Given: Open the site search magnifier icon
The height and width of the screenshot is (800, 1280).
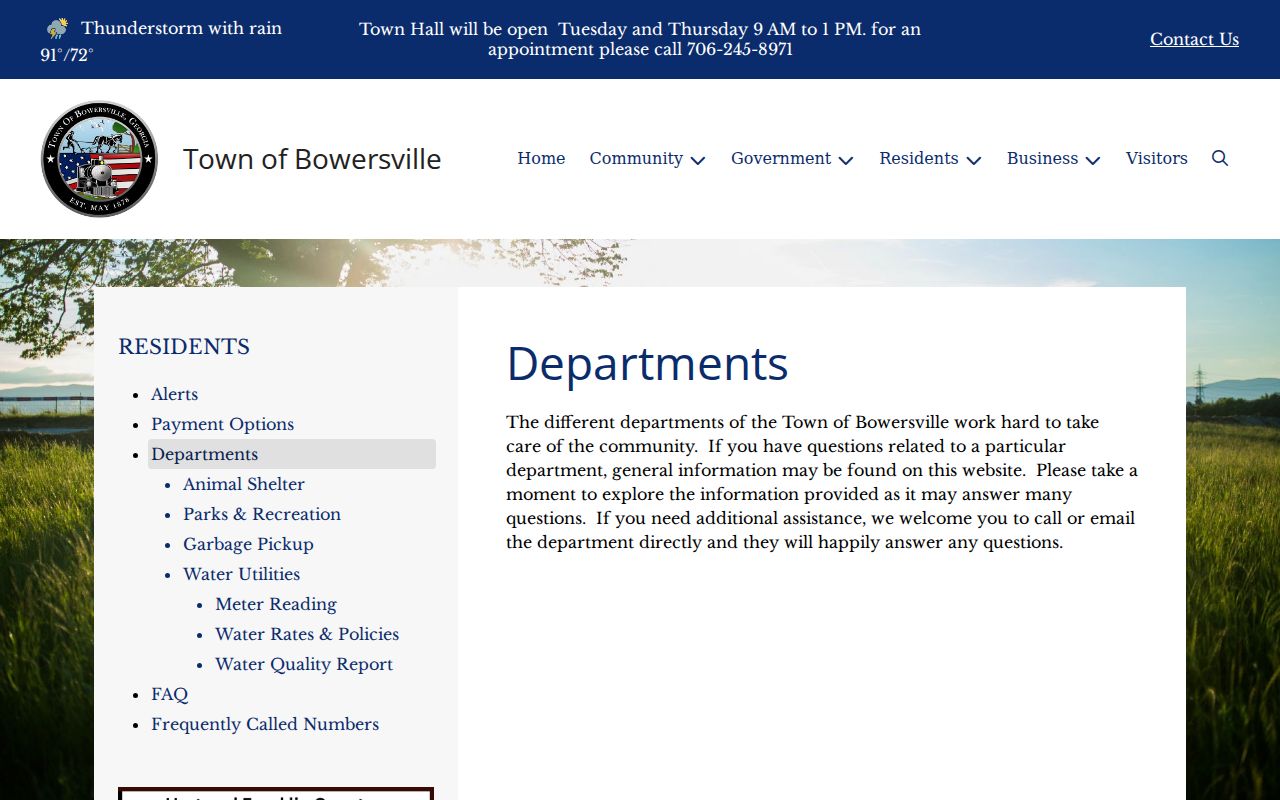Looking at the screenshot, I should [x=1220, y=158].
